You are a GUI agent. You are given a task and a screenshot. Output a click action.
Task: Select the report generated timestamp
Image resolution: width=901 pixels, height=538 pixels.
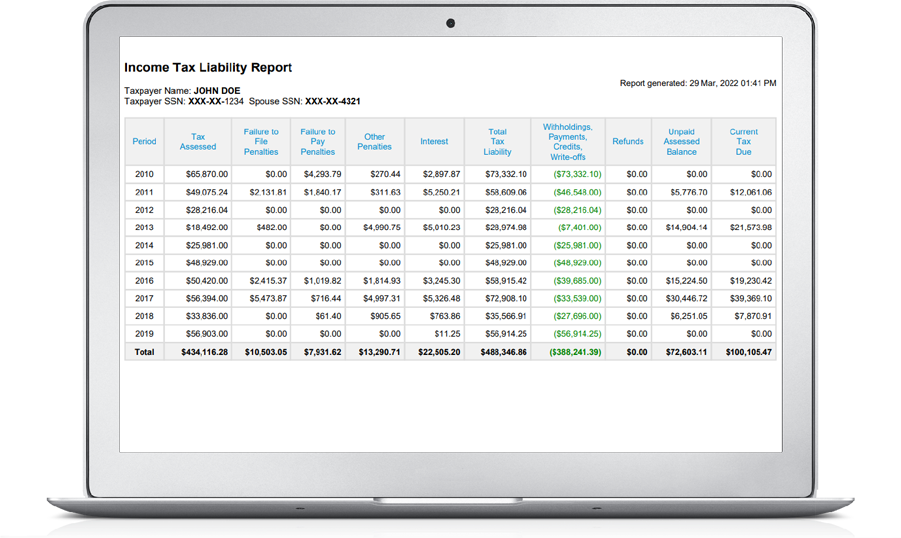pos(698,83)
